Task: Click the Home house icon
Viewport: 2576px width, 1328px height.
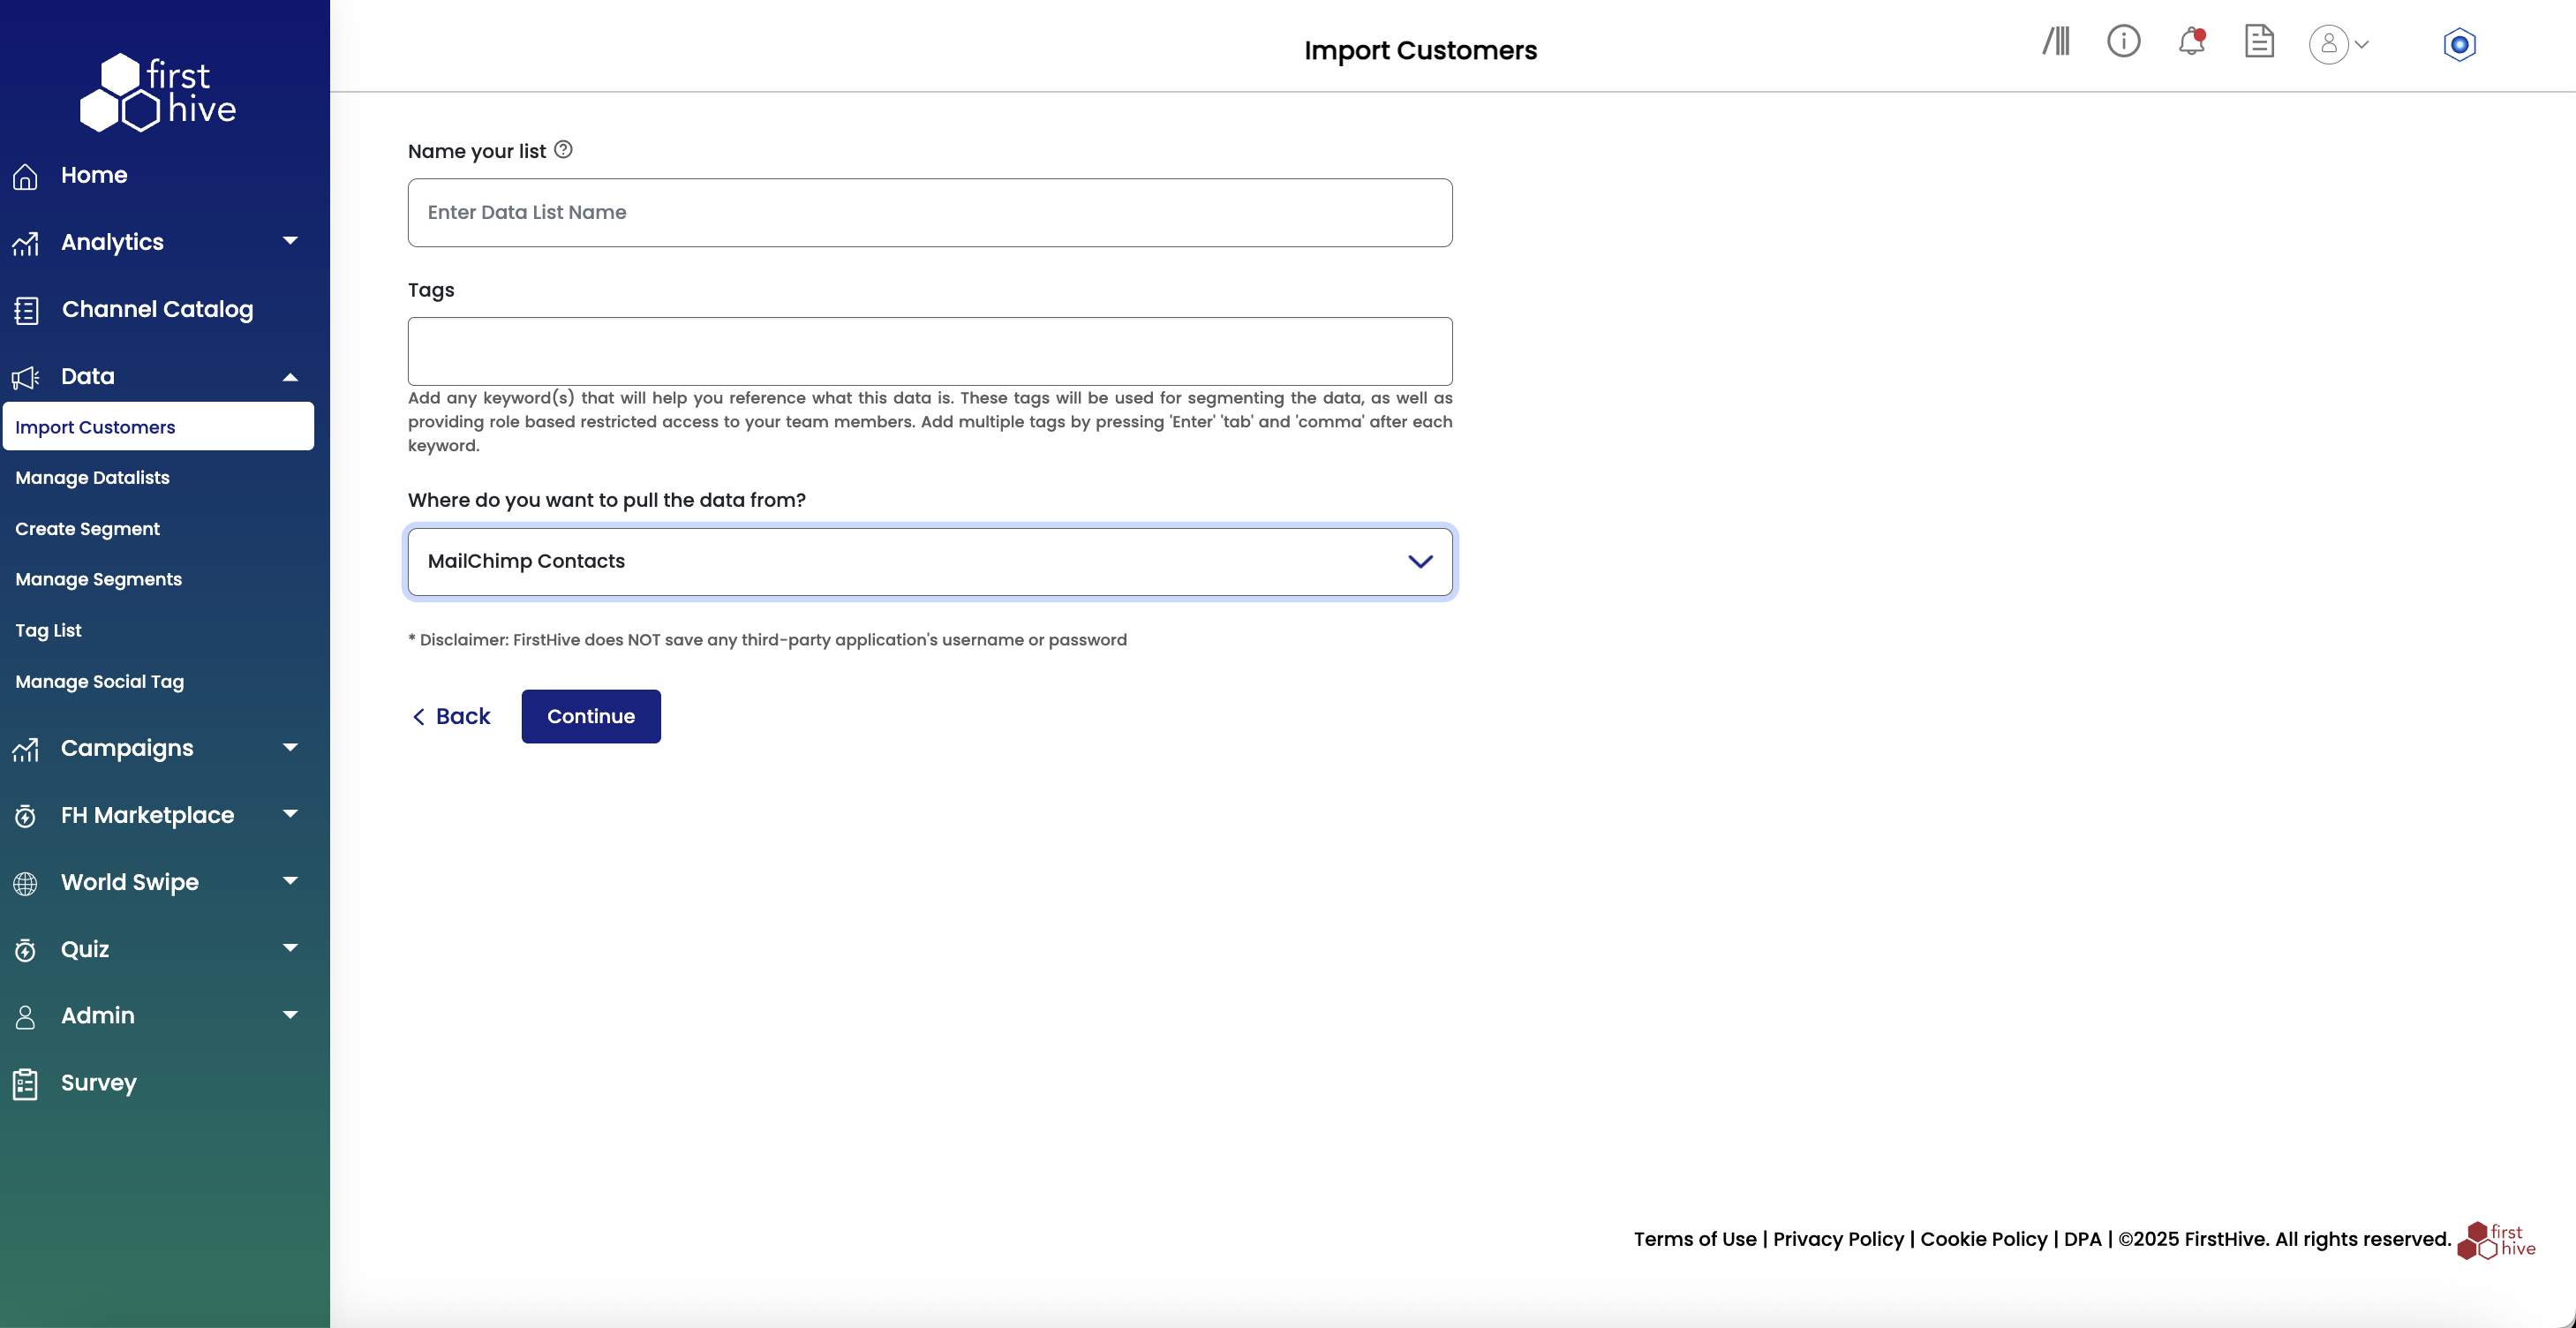Action: 26,176
